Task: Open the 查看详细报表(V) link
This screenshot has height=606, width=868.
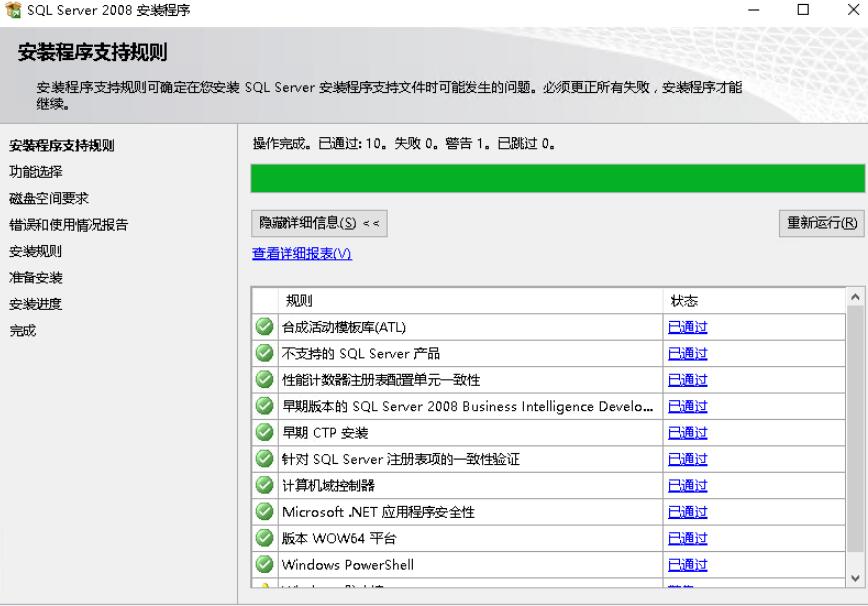Action: point(302,253)
